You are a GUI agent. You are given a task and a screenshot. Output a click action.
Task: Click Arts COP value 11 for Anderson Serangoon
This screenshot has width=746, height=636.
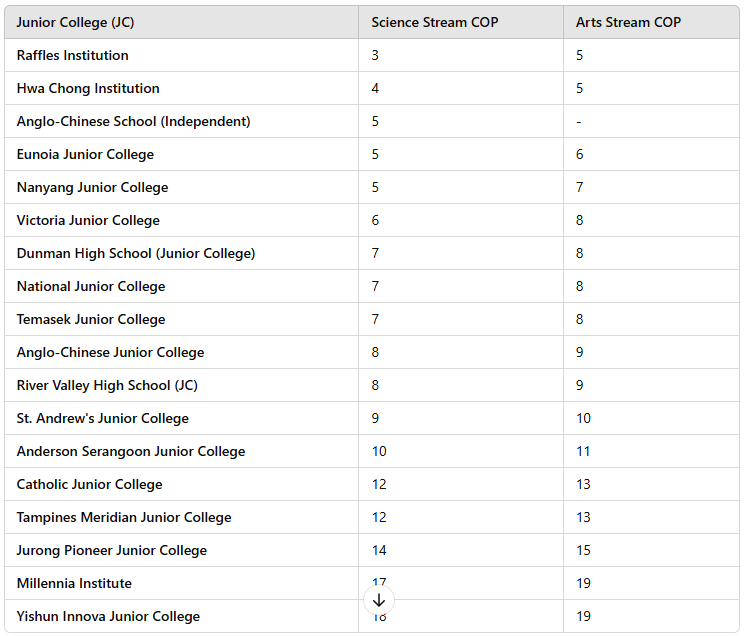583,451
